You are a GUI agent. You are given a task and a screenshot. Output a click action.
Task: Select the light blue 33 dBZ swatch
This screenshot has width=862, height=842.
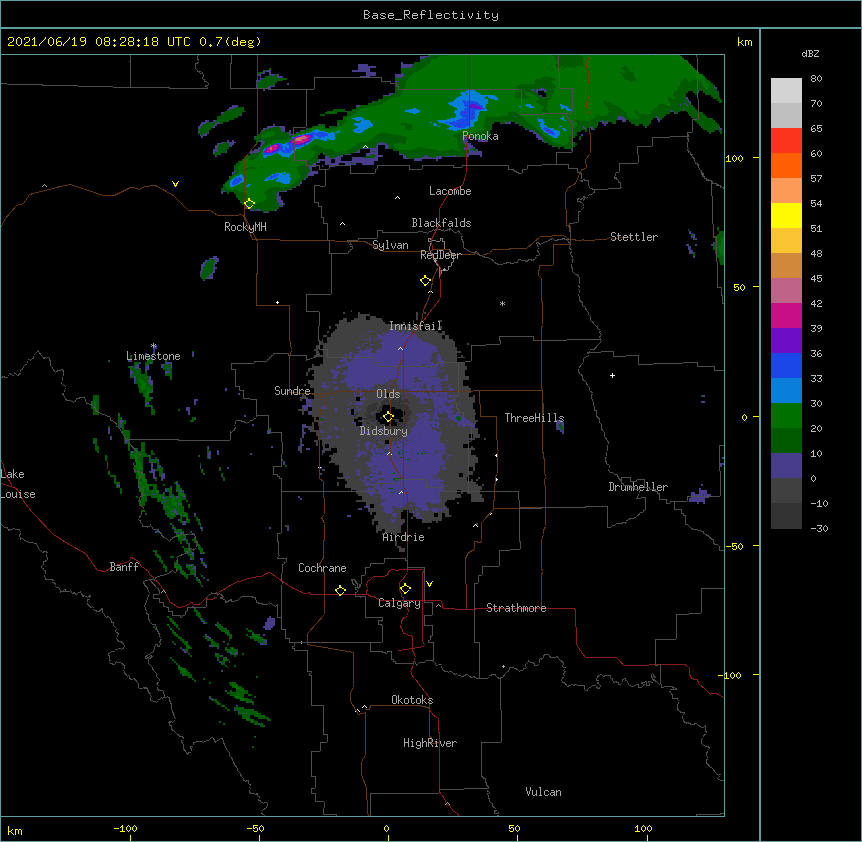[786, 391]
